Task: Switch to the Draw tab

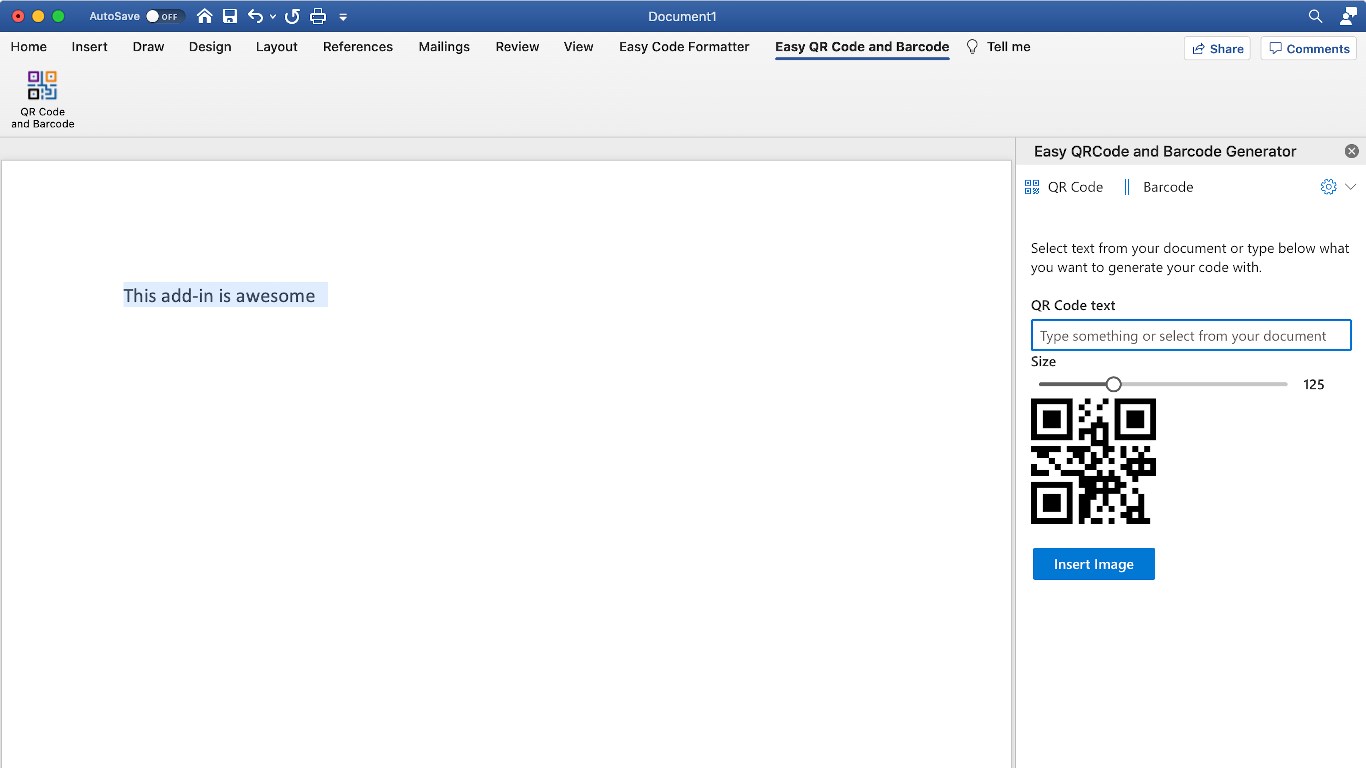Action: (148, 47)
